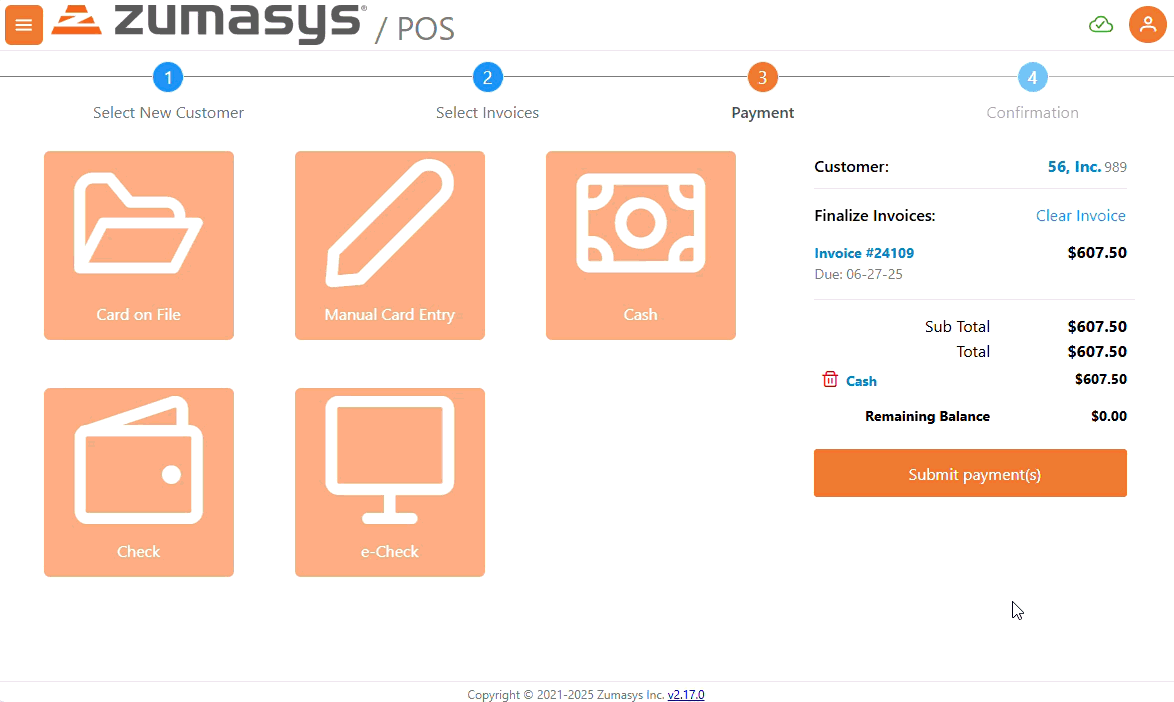Open the 56, Inc. customer link
Screen dimensions: 1174x702
point(1074,167)
